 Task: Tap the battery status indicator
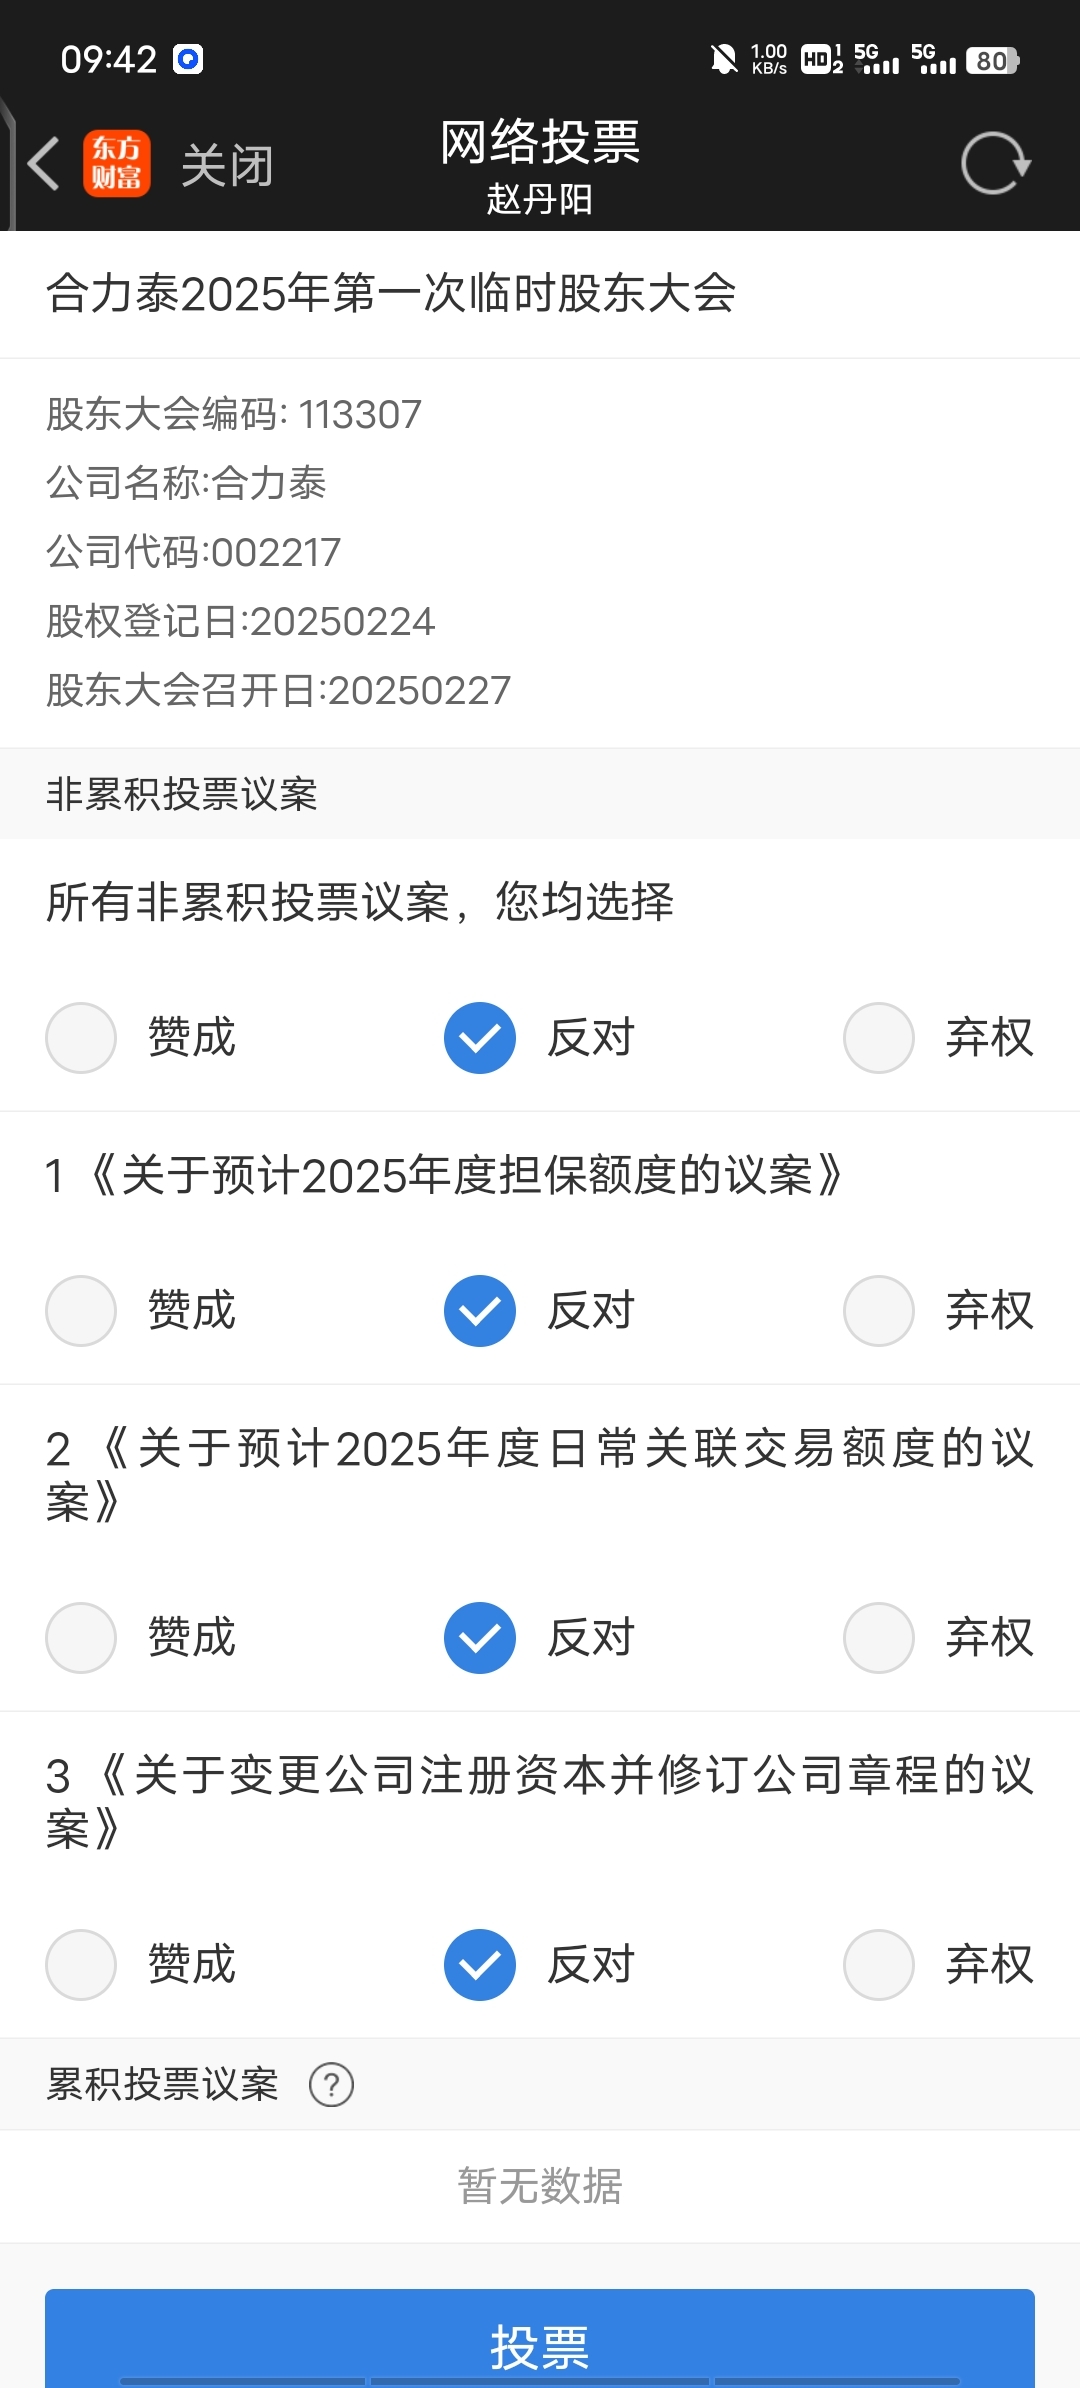(x=992, y=61)
